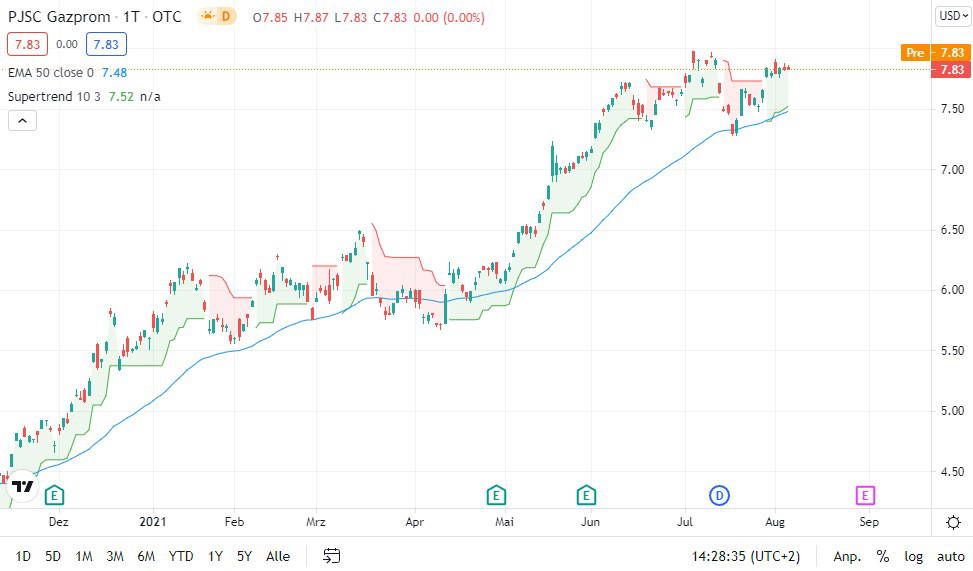Open the timezone menu 14:28:35 (UTC+2)

[745, 556]
